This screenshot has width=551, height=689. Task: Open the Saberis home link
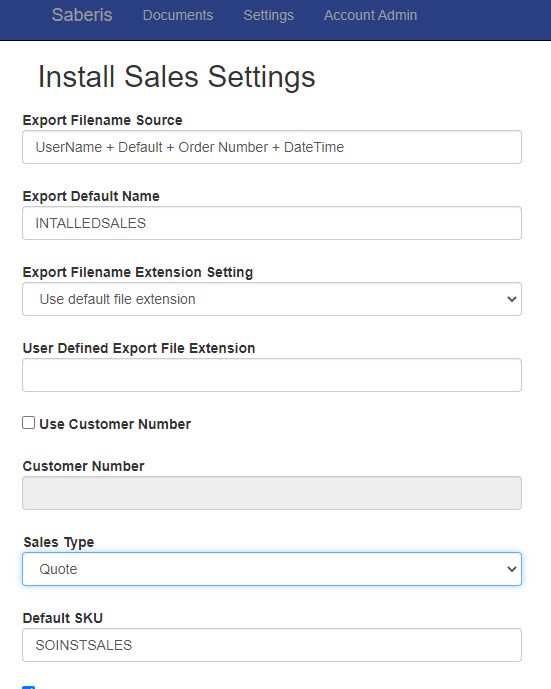82,15
